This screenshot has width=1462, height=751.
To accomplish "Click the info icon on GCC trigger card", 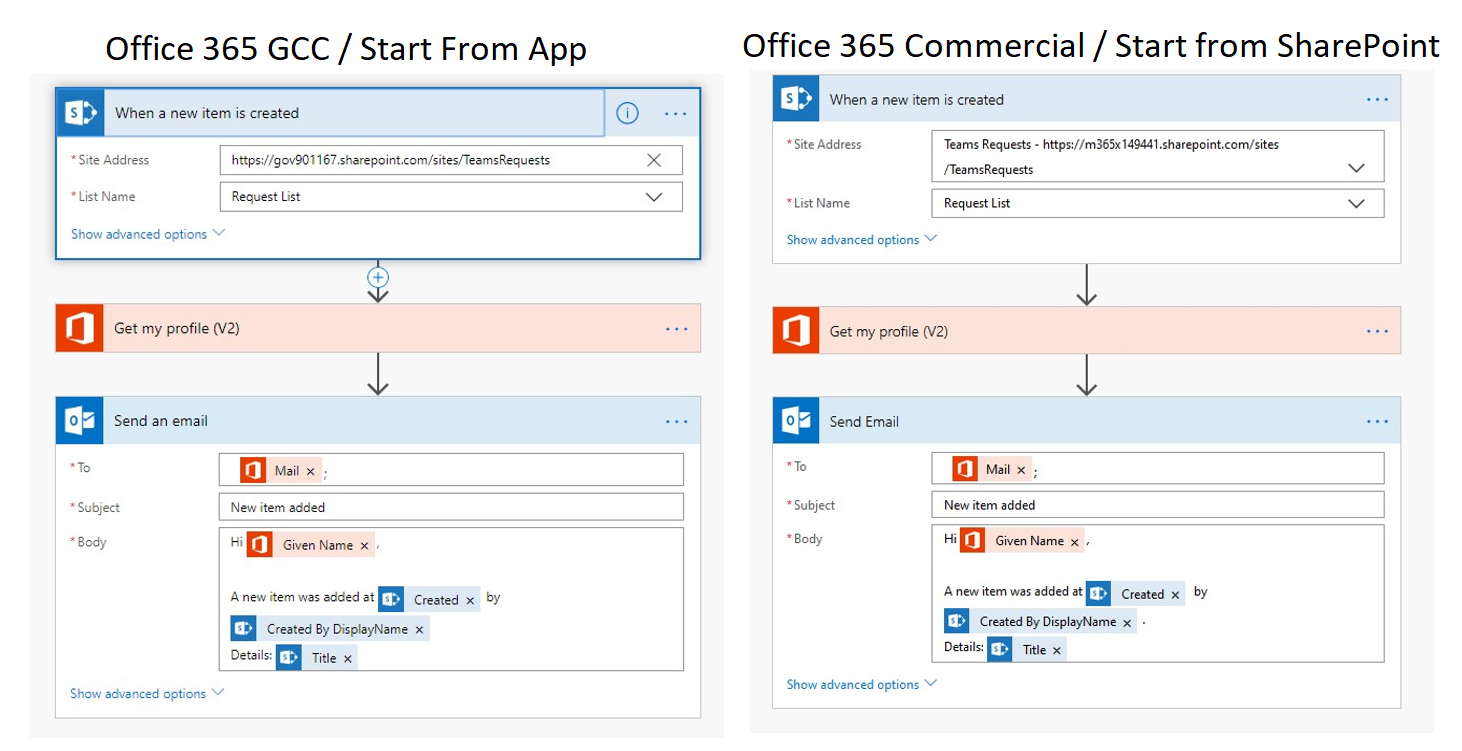I will tap(627, 113).
